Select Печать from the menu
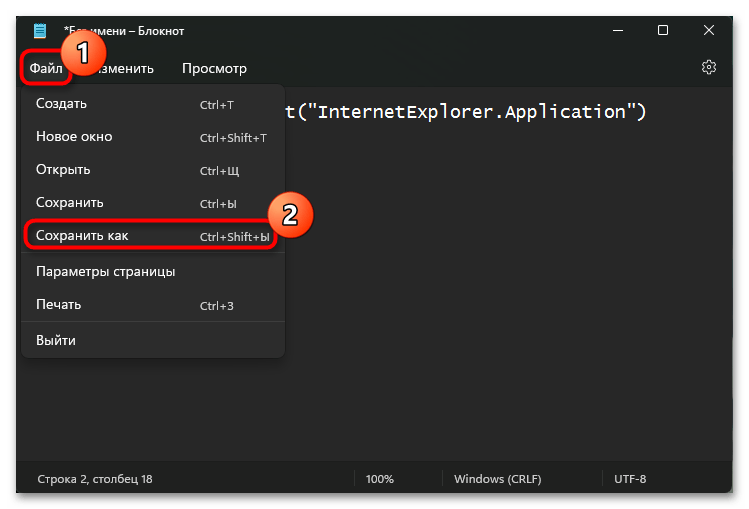Image resolution: width=749 pixels, height=509 pixels. click(153, 305)
